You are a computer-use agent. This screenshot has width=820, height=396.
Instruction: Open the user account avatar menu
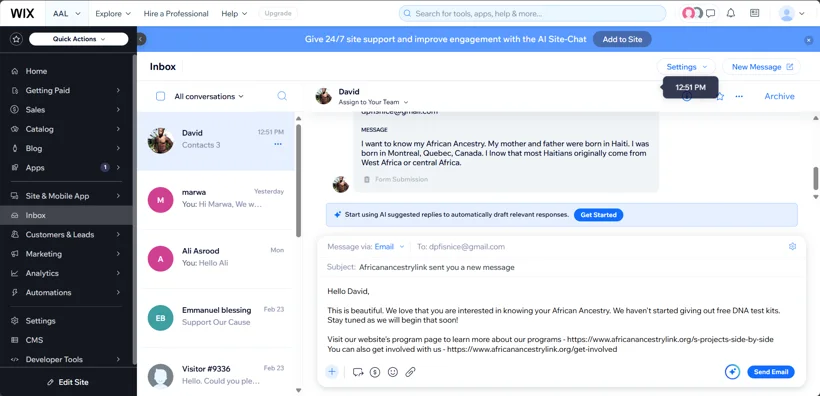pos(792,14)
